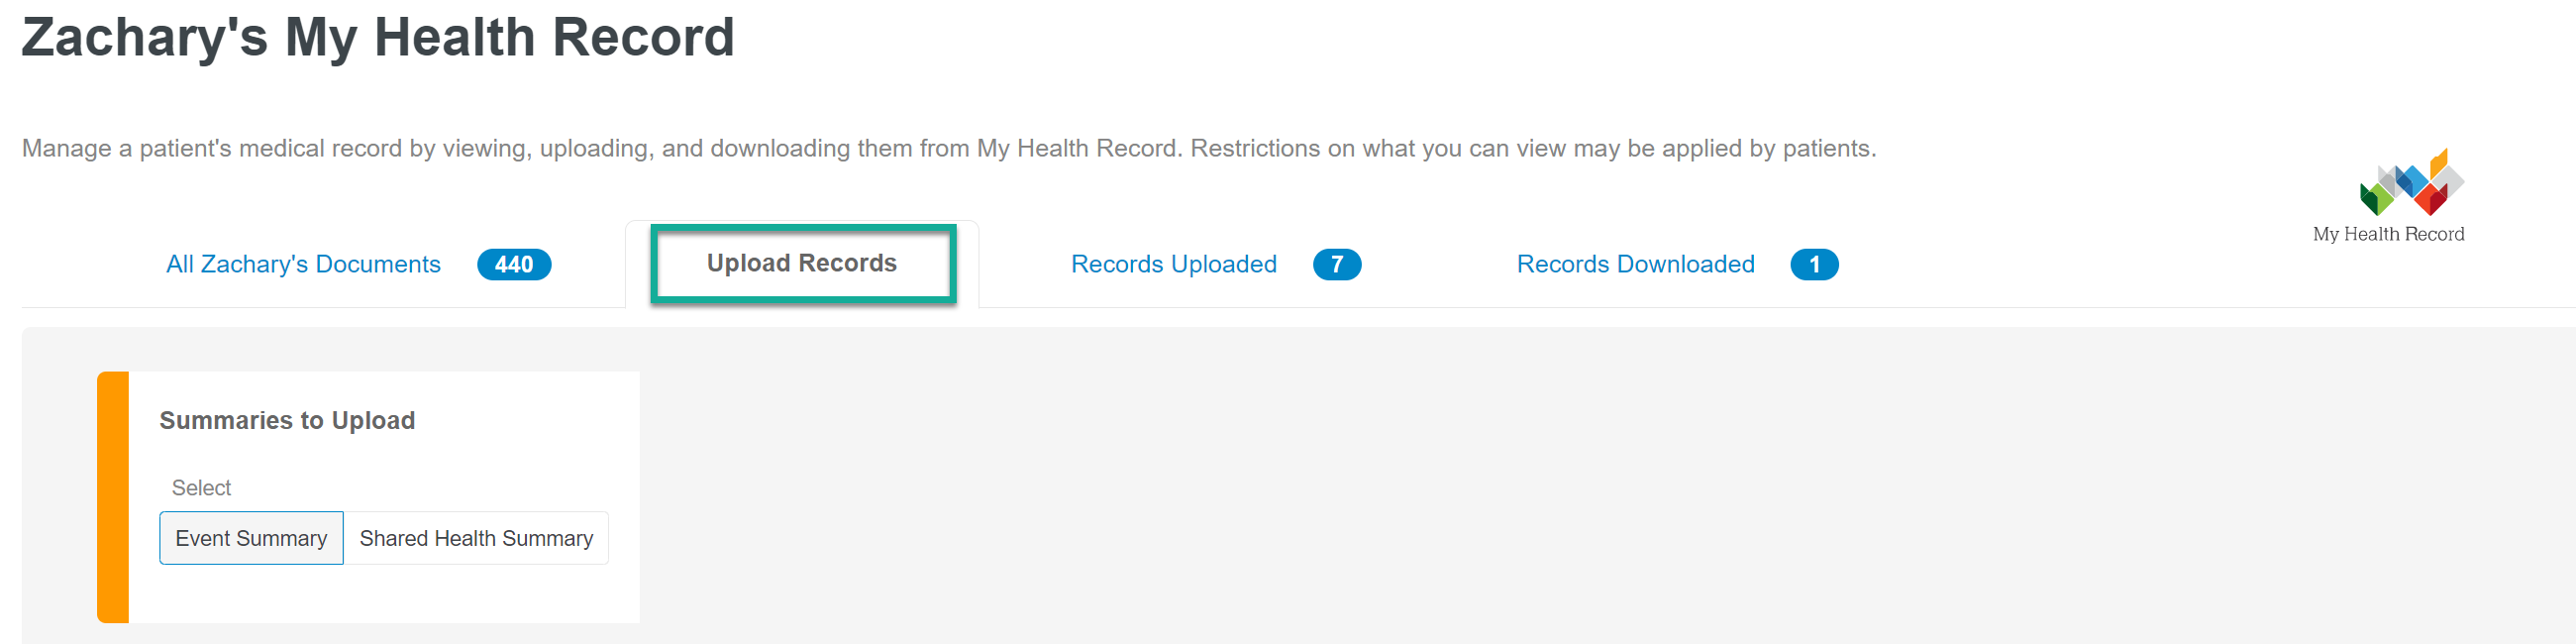Click the Summaries to Upload heading
The height and width of the screenshot is (644, 2576).
coord(287,420)
